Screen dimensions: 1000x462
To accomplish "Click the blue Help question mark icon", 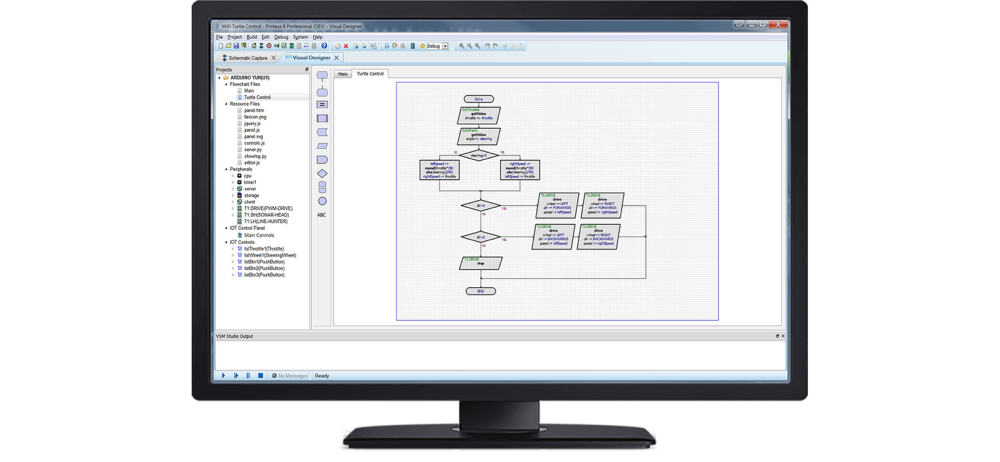I will (x=324, y=46).
